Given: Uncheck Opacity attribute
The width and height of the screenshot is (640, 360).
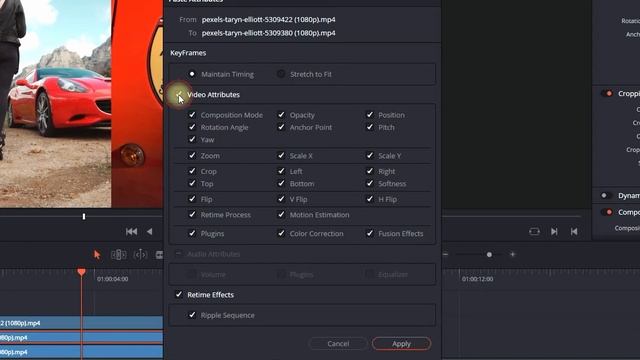Looking at the screenshot, I should click(x=281, y=115).
